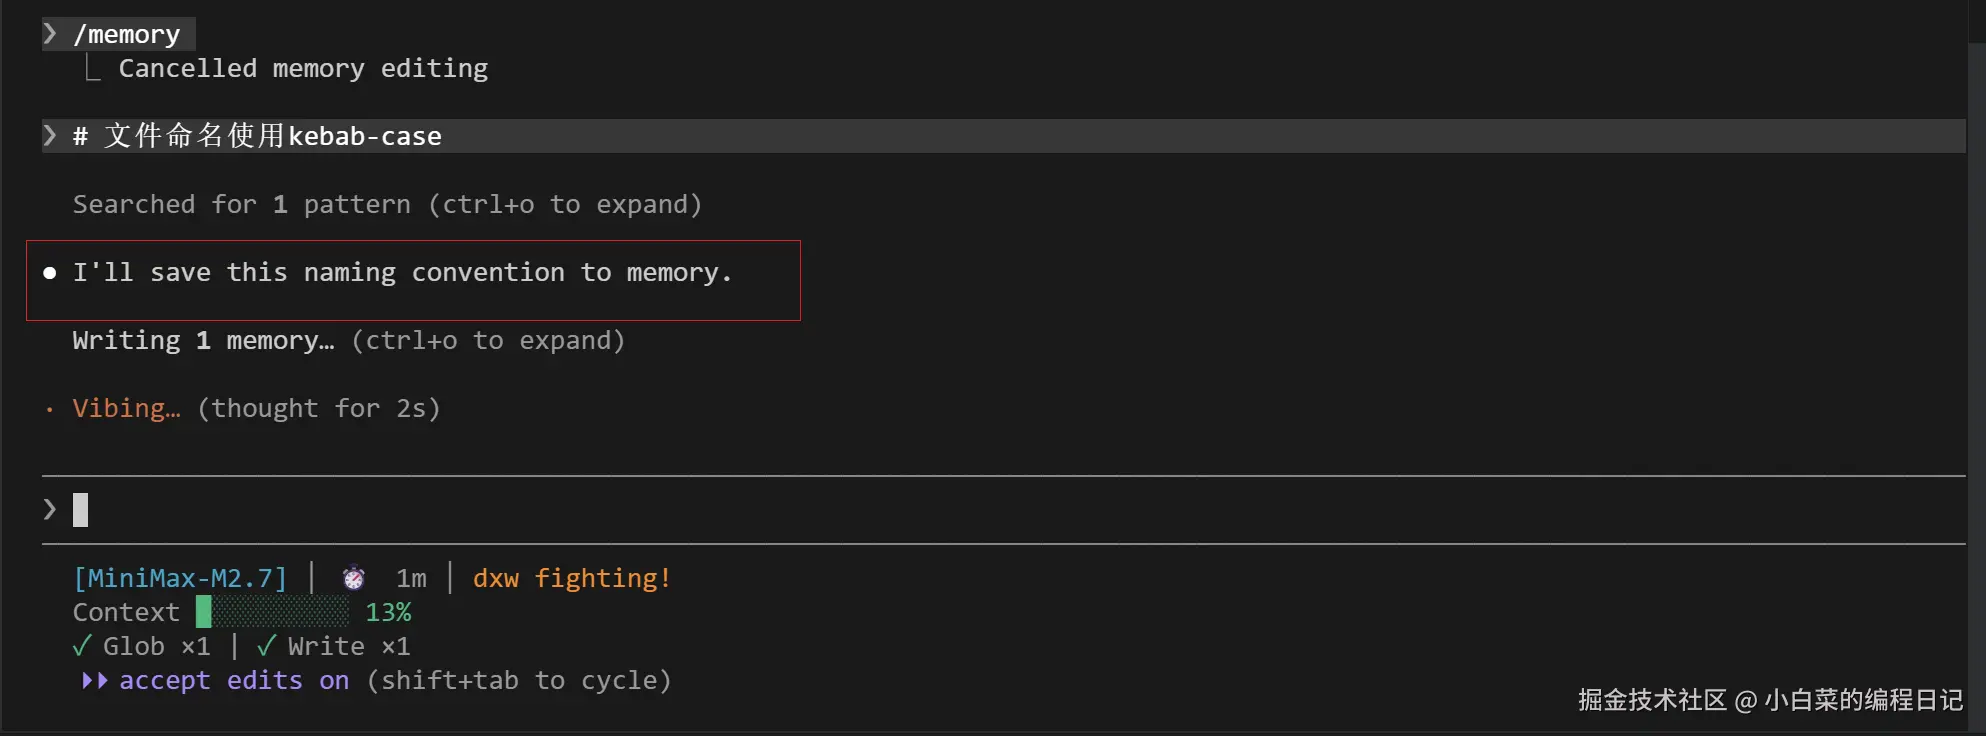The image size is (1986, 736).
Task: Click the "dxw fighting!" status text
Action: [x=571, y=578]
